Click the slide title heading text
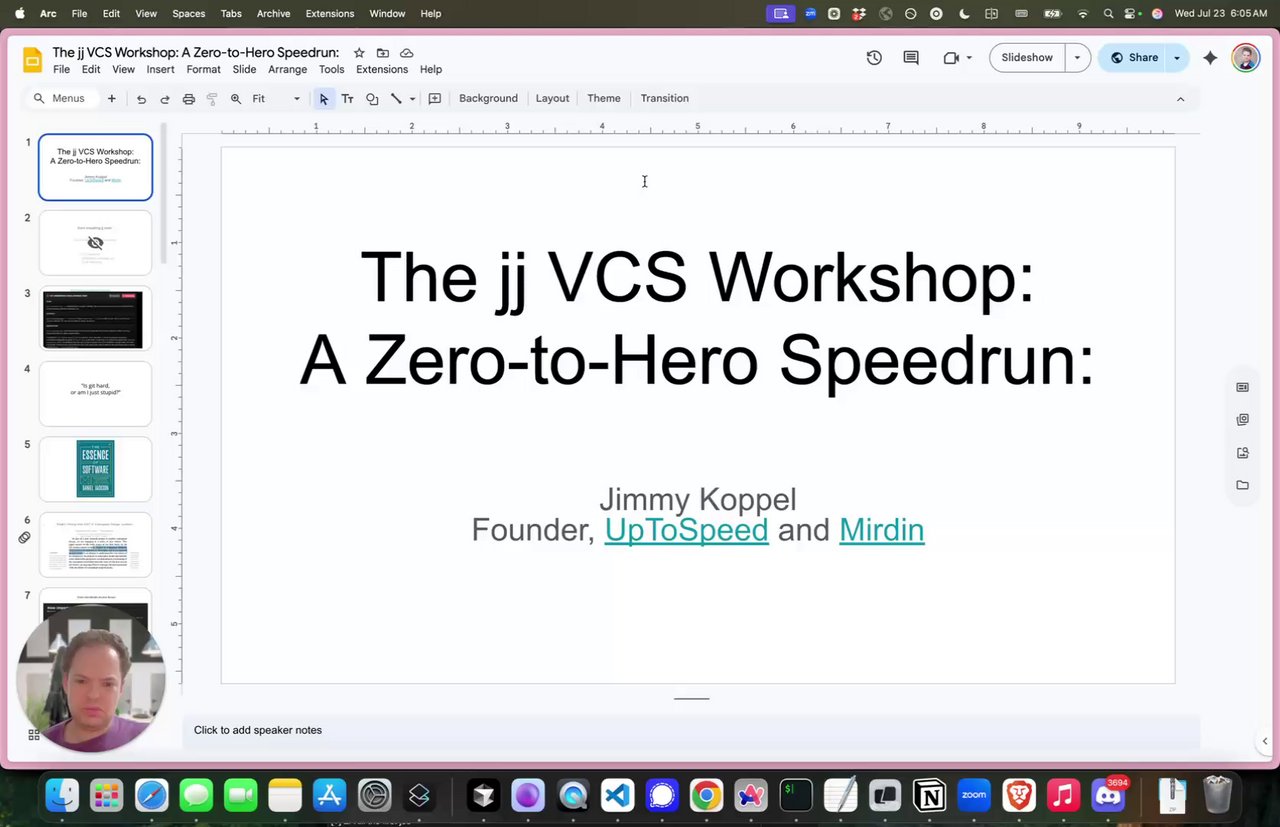This screenshot has width=1280, height=827. [x=697, y=318]
